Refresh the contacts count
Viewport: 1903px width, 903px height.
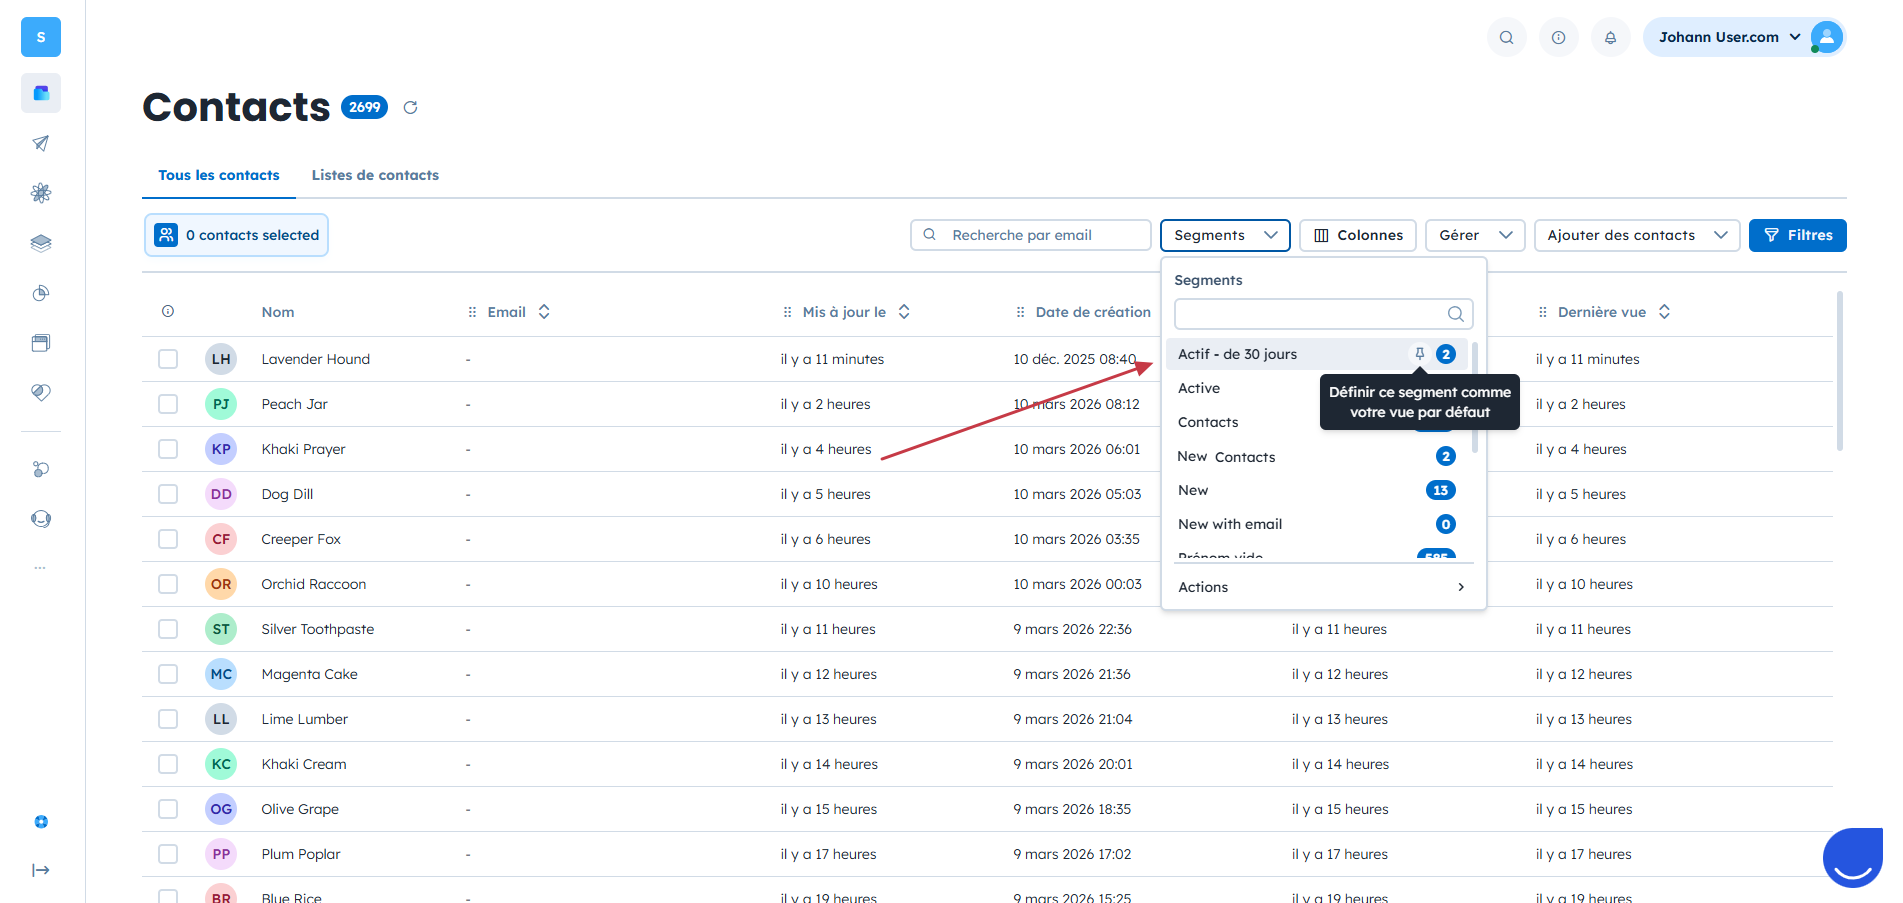click(410, 107)
